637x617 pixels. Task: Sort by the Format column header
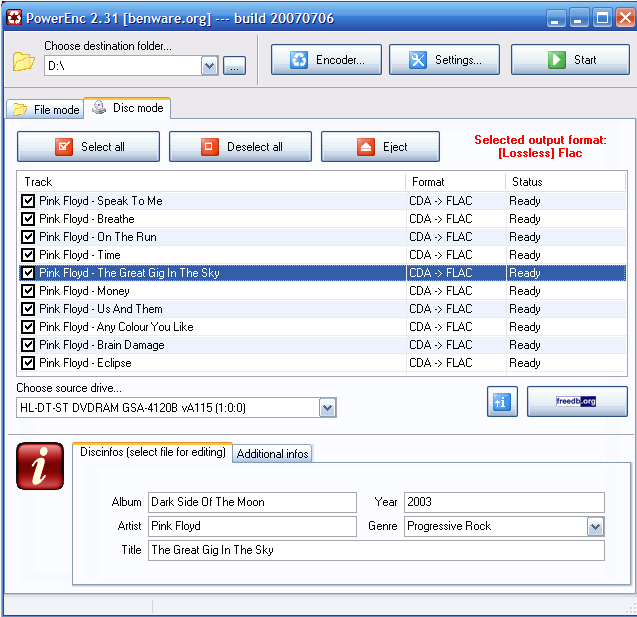(456, 182)
